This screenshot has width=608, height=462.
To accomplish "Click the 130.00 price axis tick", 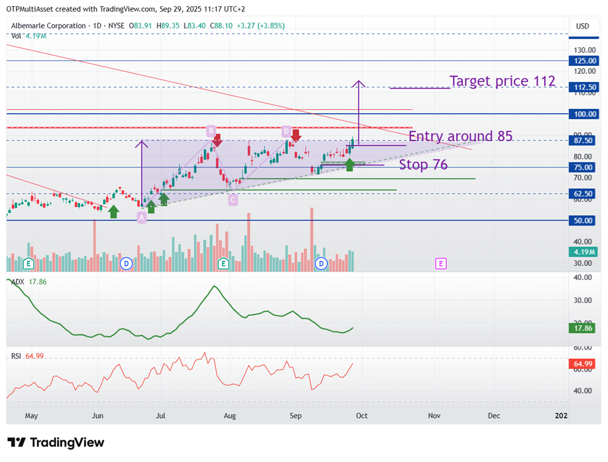I will 585,50.
